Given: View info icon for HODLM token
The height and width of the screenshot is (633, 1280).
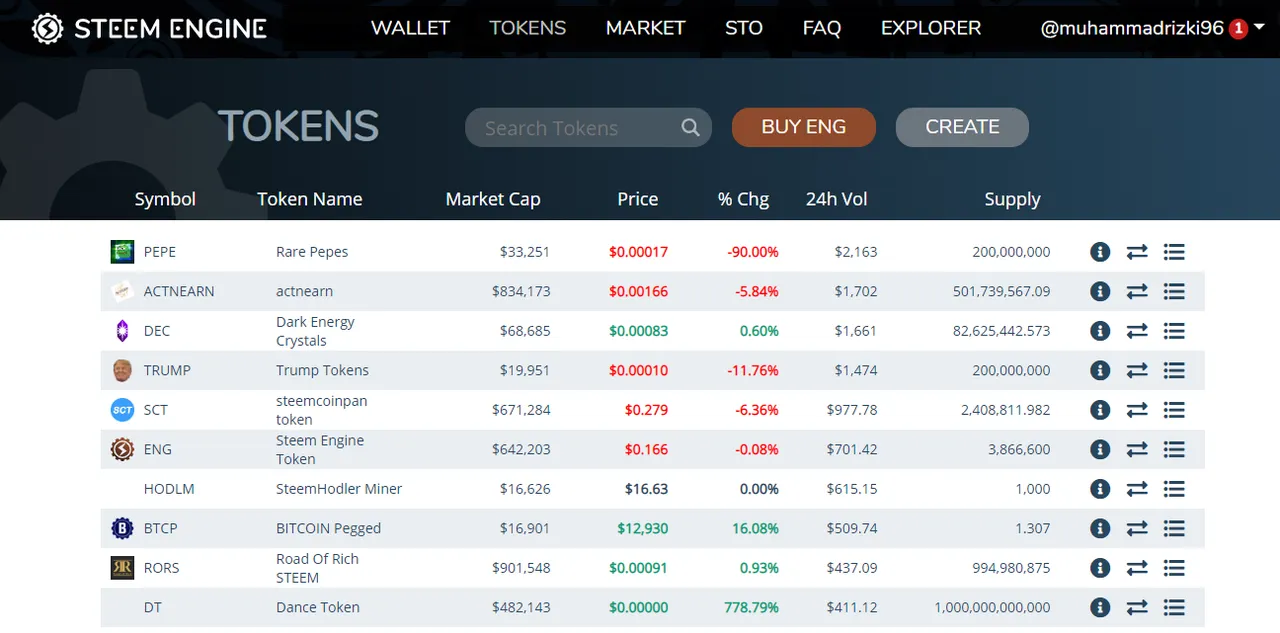Looking at the screenshot, I should click(x=1100, y=489).
